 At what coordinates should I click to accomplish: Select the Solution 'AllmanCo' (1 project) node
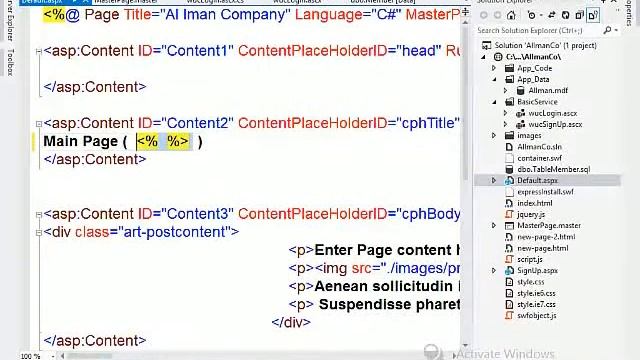[545, 45]
